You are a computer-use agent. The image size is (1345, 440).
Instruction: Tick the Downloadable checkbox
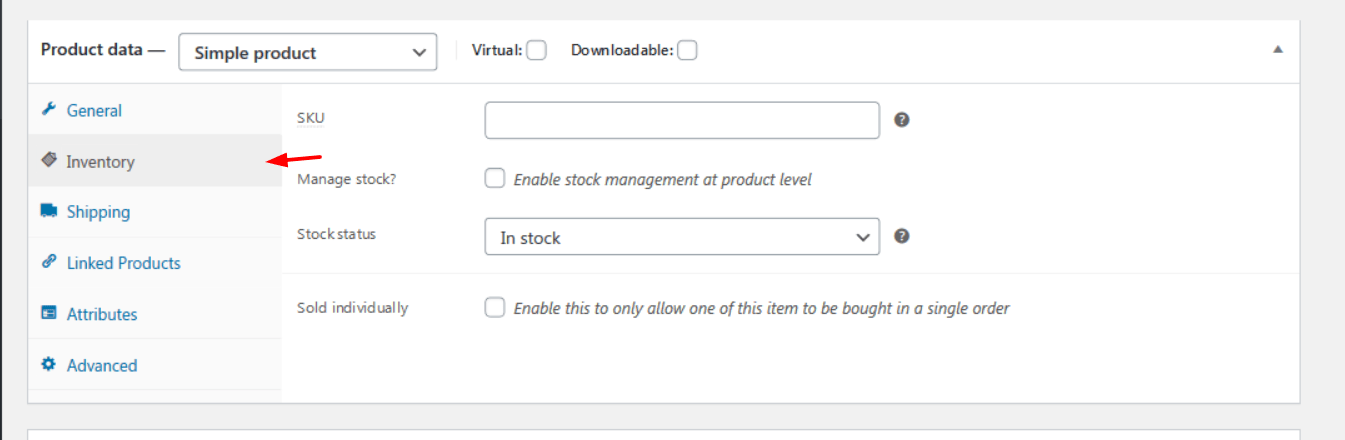pos(687,50)
